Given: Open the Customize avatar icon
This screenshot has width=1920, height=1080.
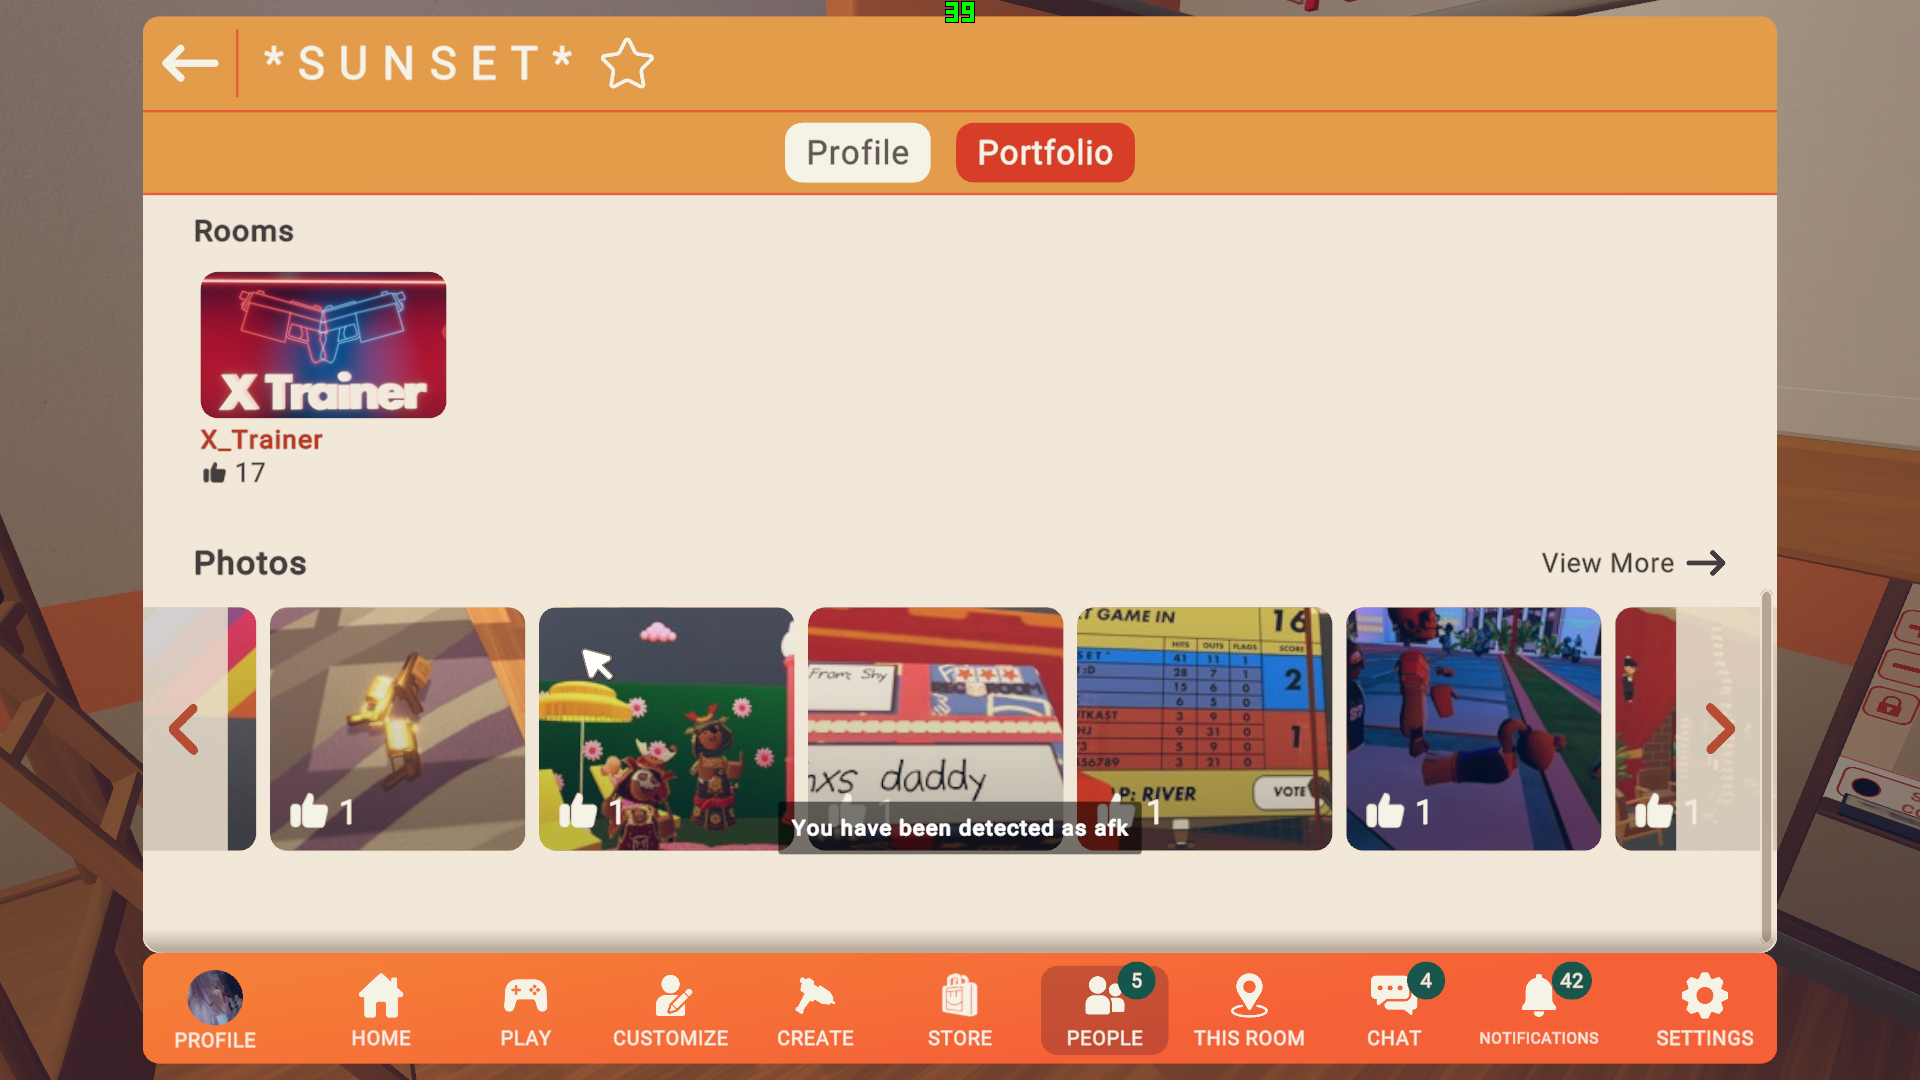Looking at the screenshot, I should click(671, 1010).
